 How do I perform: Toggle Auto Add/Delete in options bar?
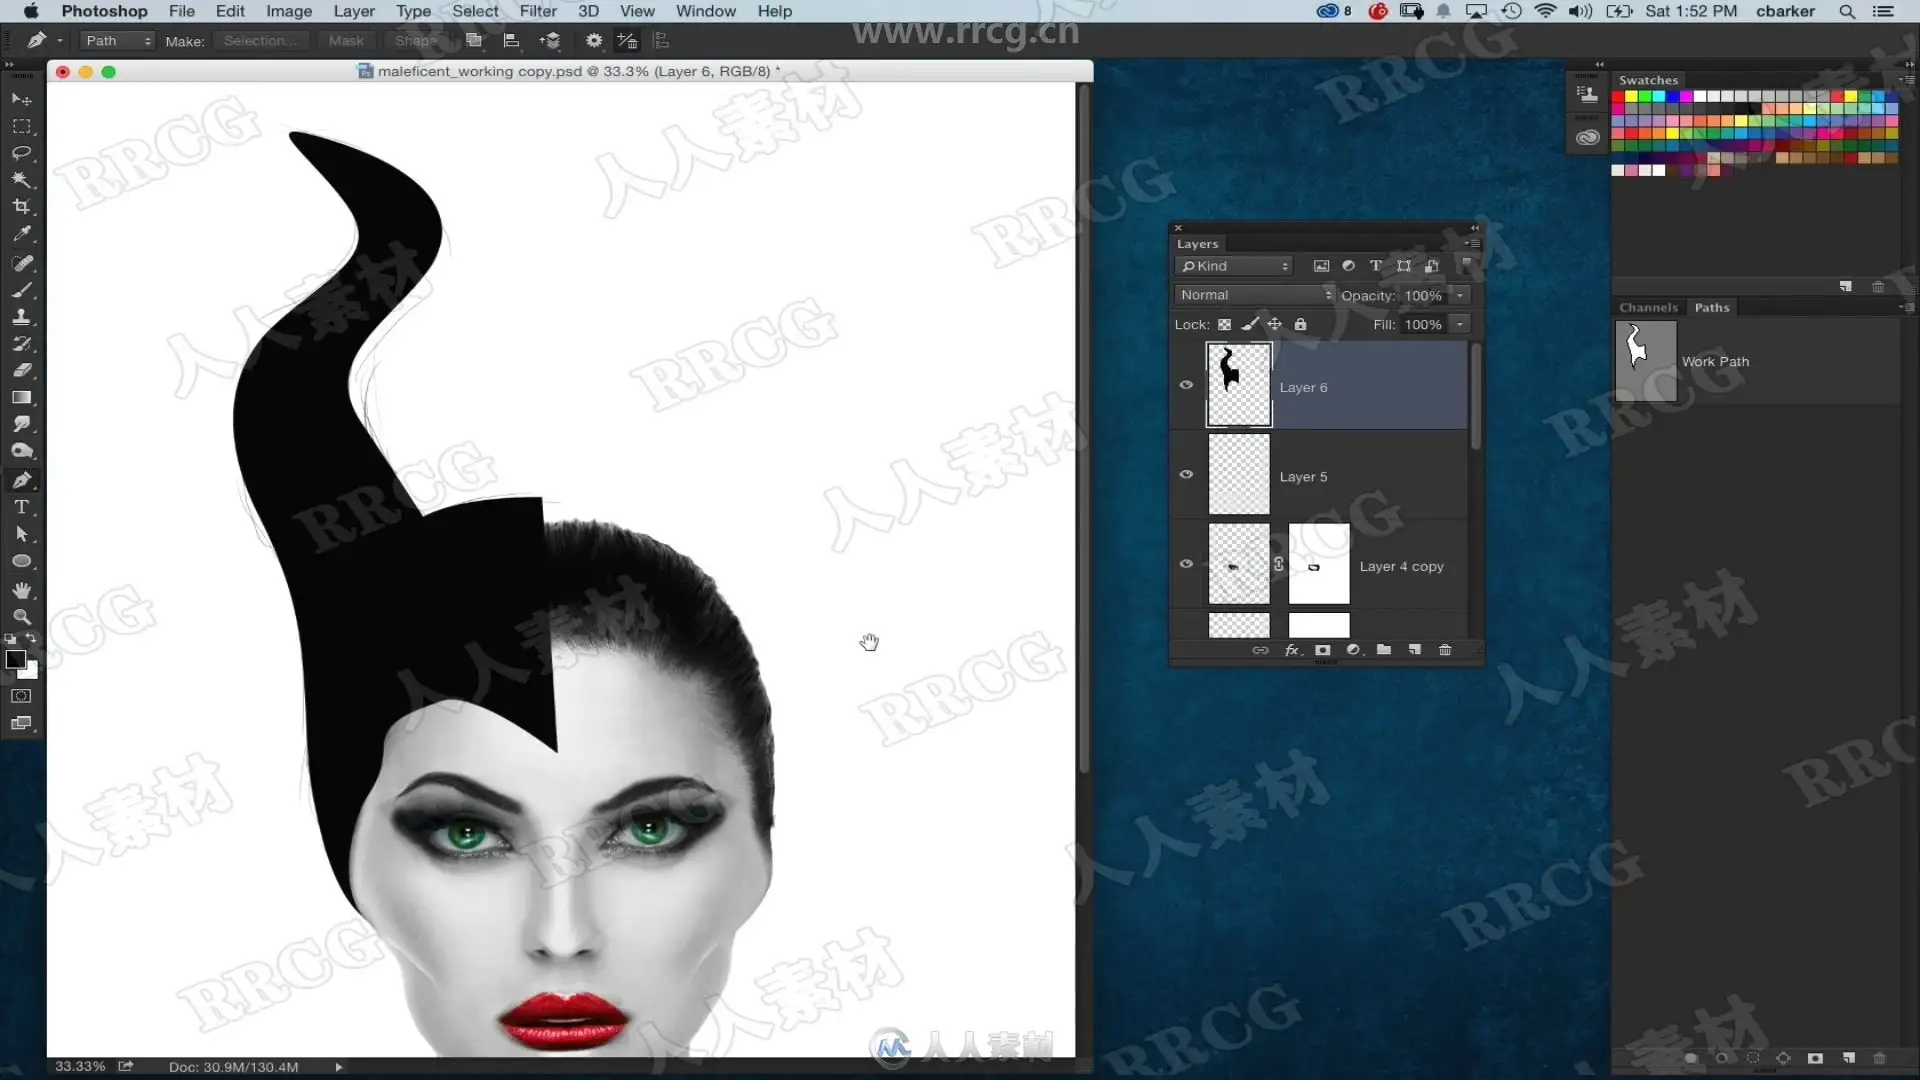[x=627, y=41]
